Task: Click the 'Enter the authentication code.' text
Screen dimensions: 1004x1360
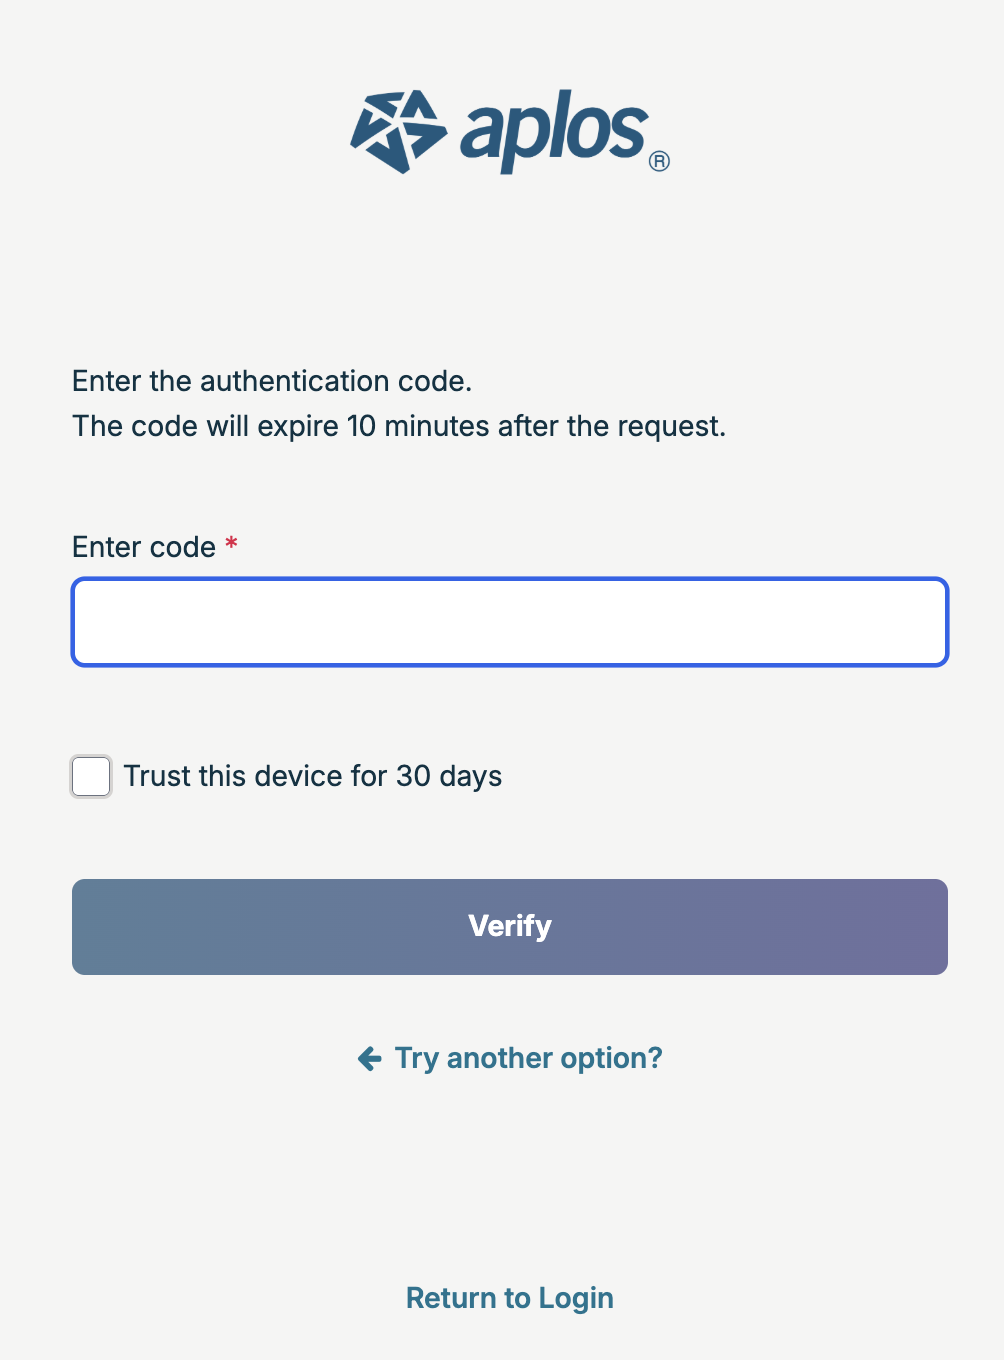Action: 272,381
